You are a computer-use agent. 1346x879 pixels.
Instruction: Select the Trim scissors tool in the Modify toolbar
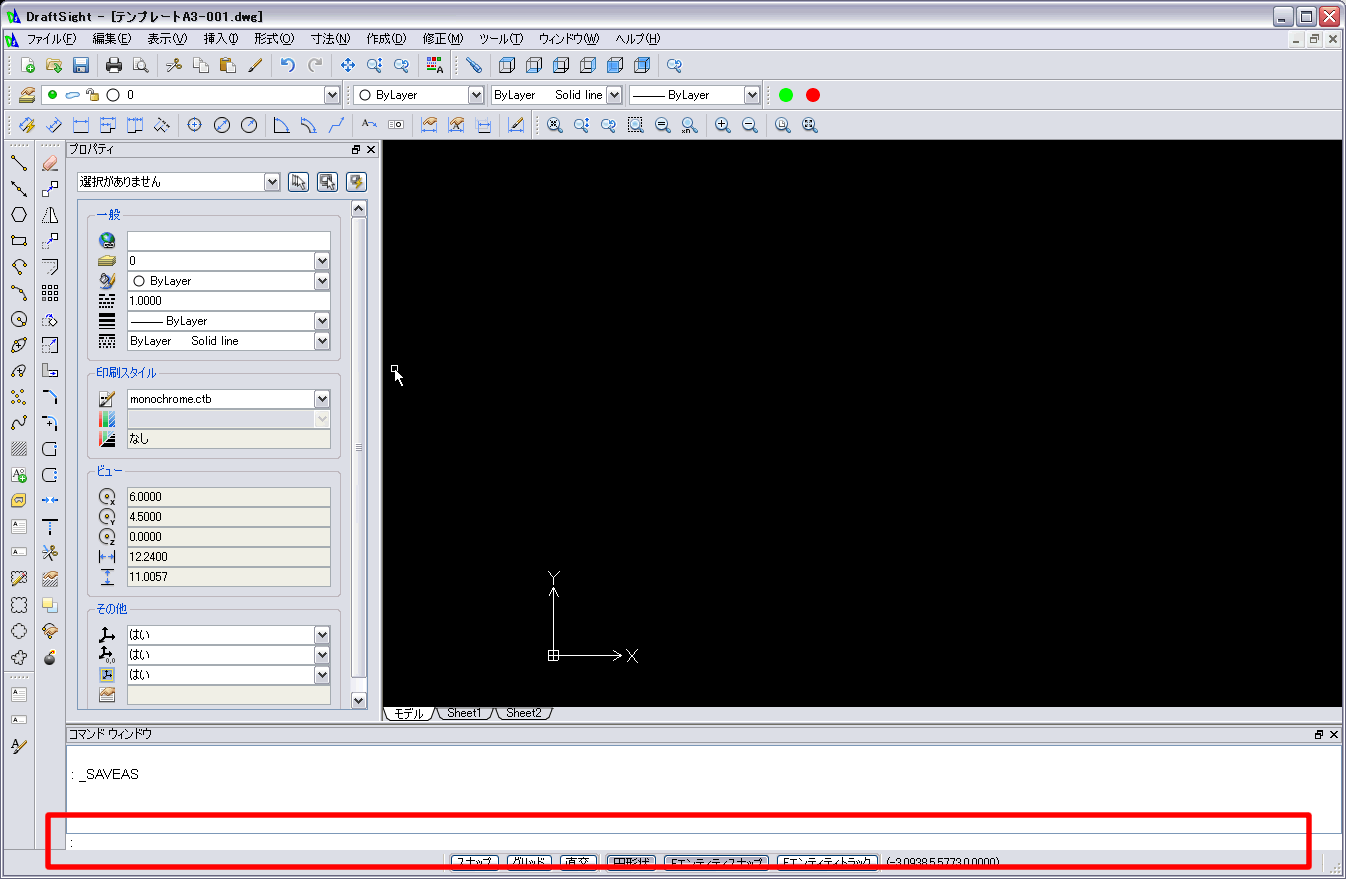click(50, 552)
